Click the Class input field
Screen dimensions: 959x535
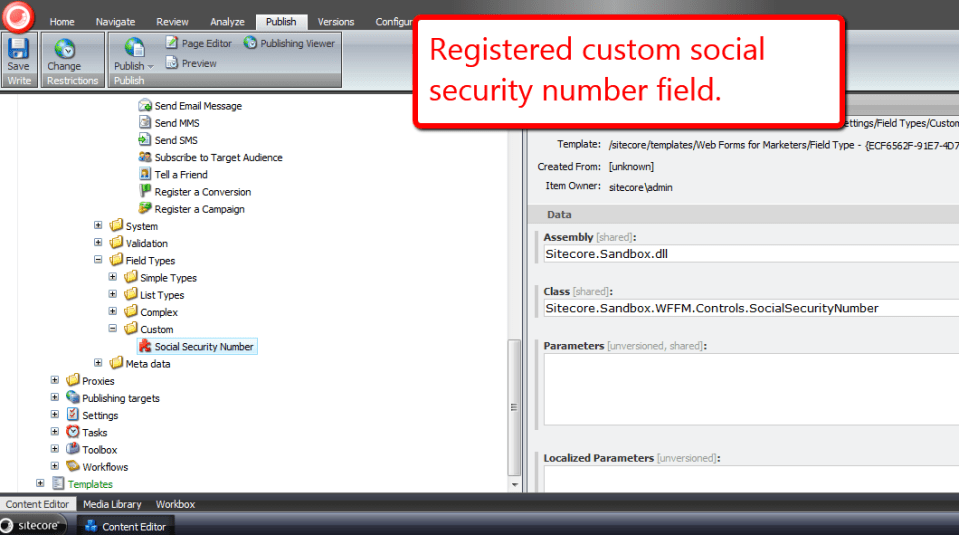(x=751, y=308)
